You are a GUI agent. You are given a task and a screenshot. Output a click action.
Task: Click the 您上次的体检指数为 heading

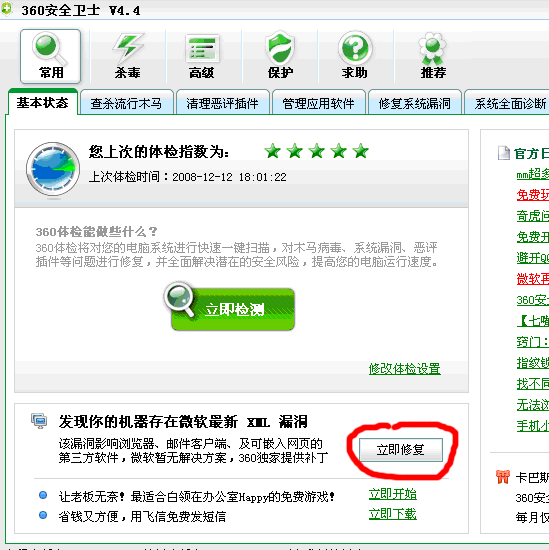pos(159,152)
